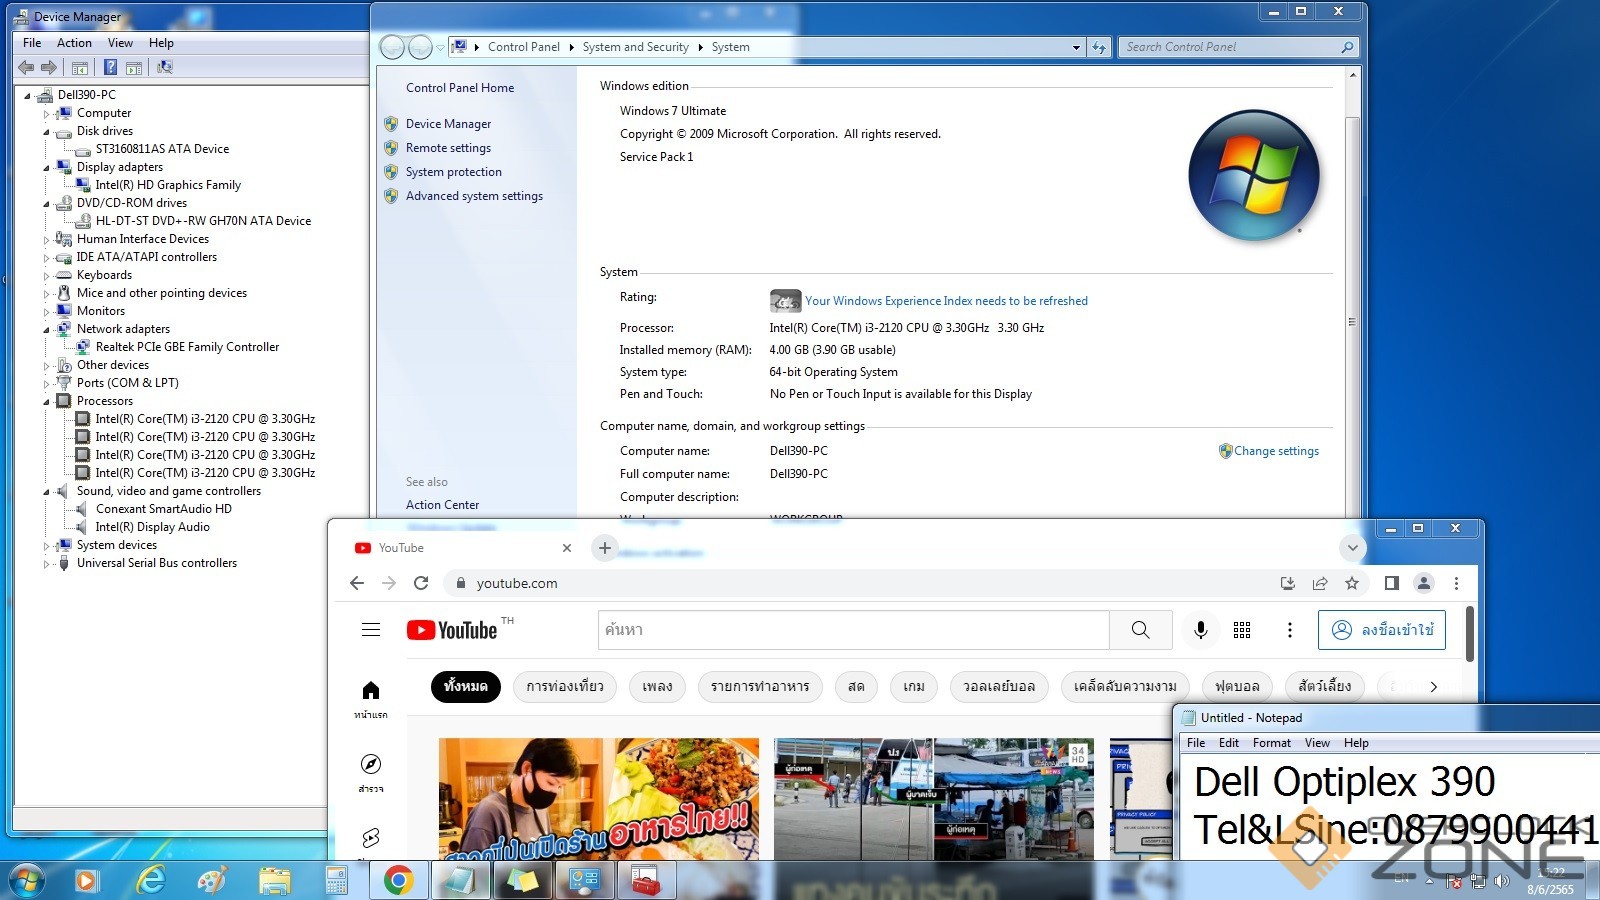Open Format menu in Notepad
1600x900 pixels.
tap(1271, 743)
